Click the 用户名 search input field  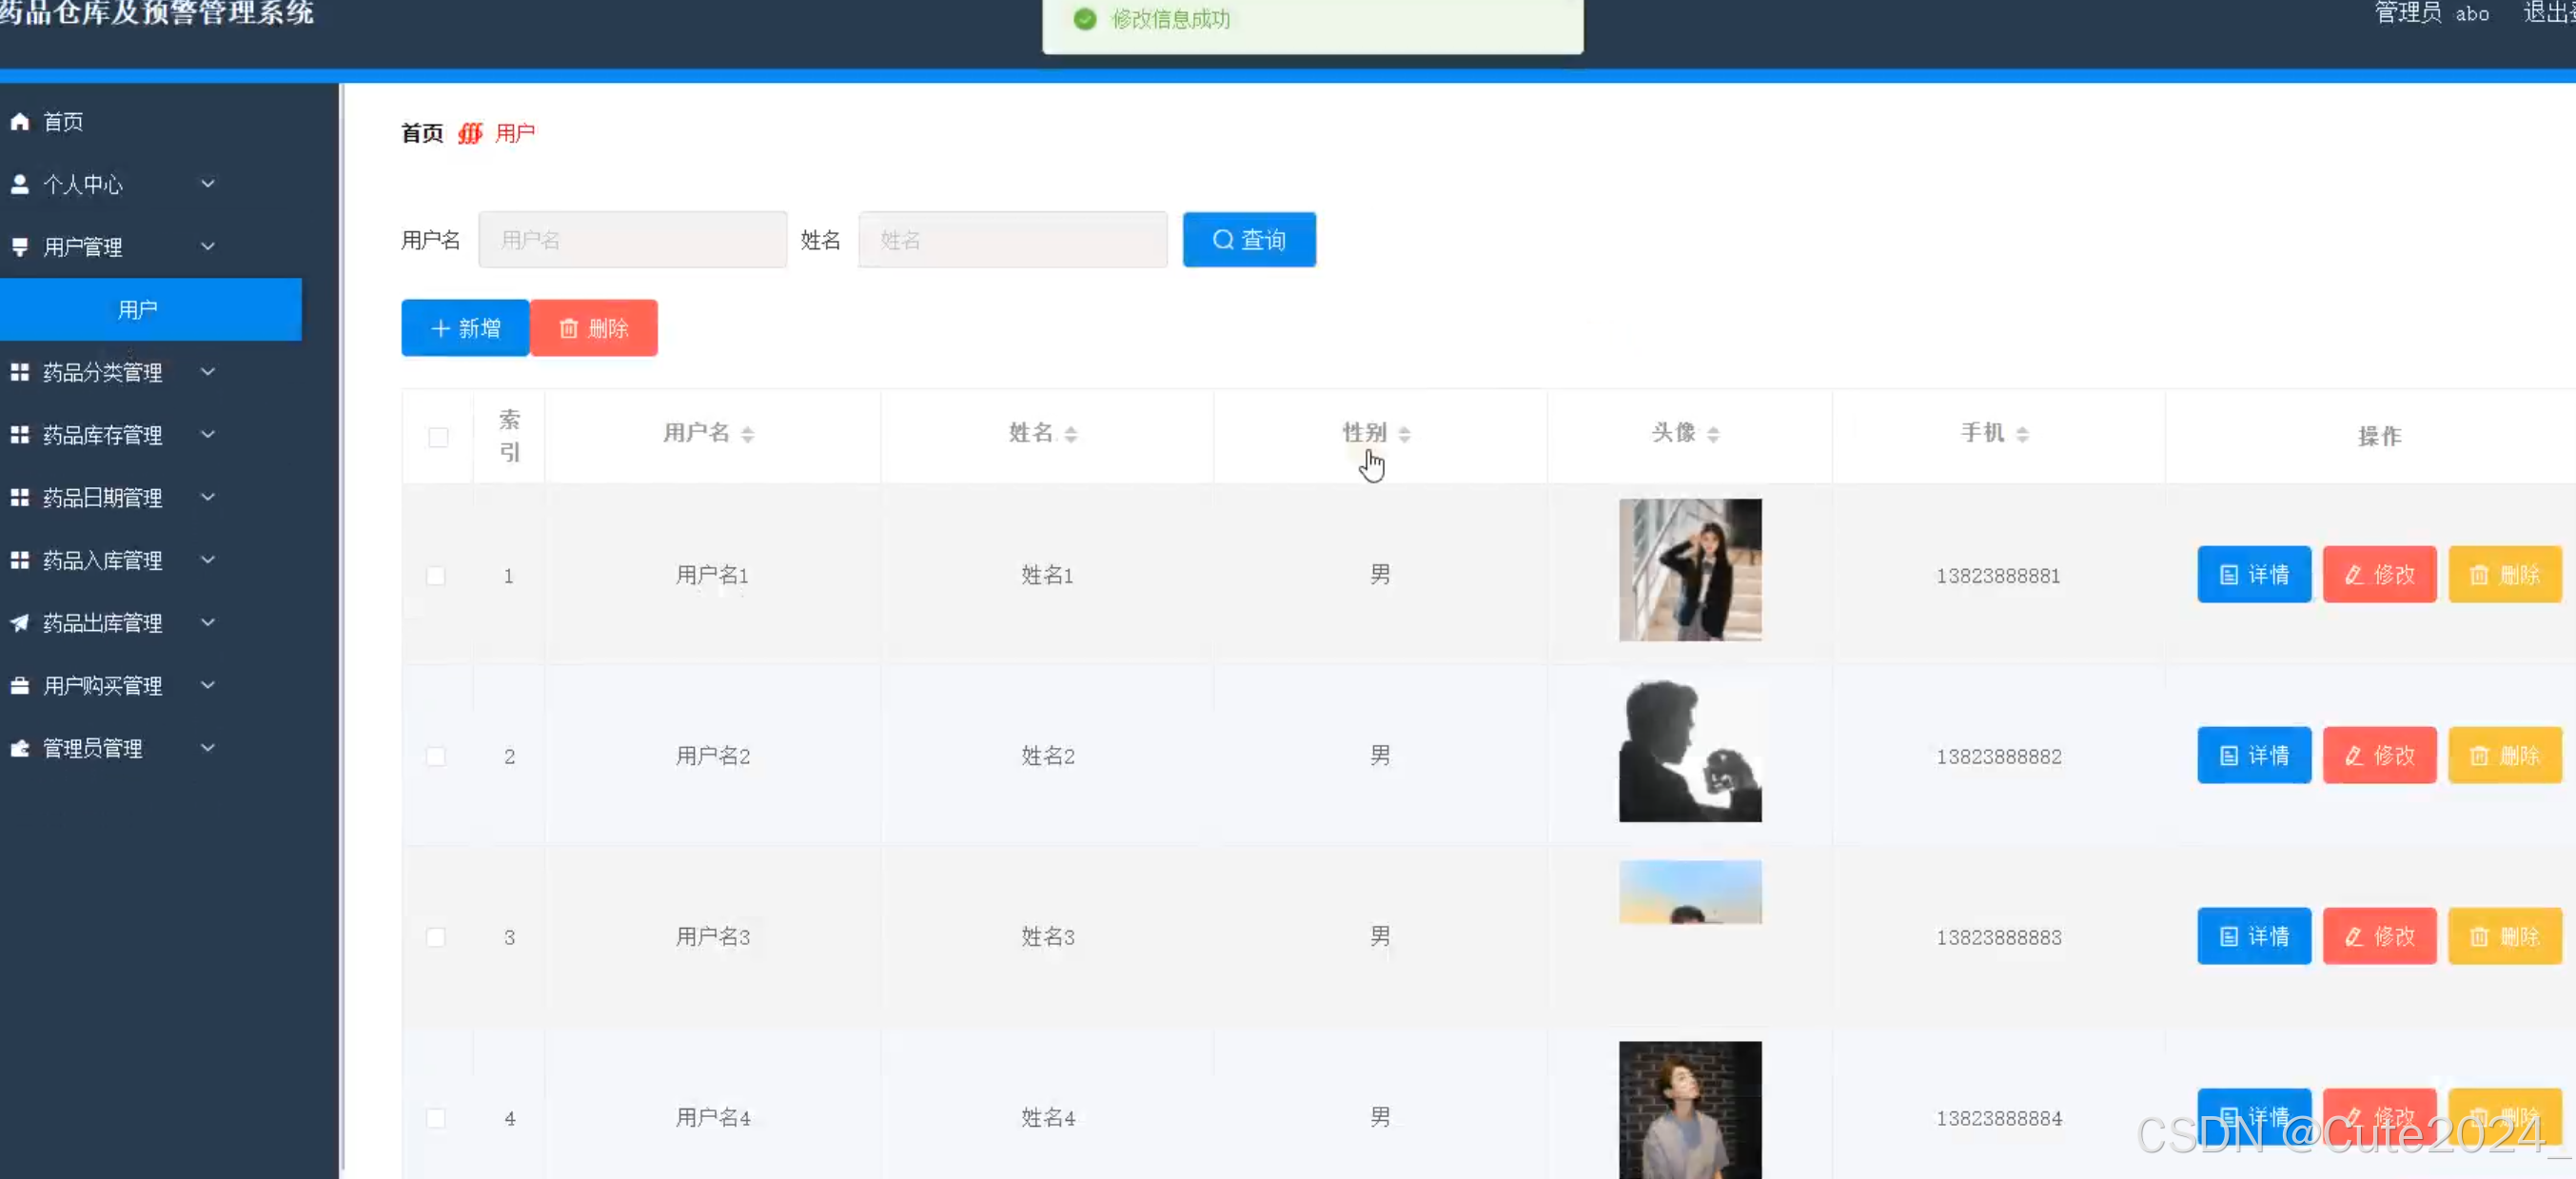[632, 239]
